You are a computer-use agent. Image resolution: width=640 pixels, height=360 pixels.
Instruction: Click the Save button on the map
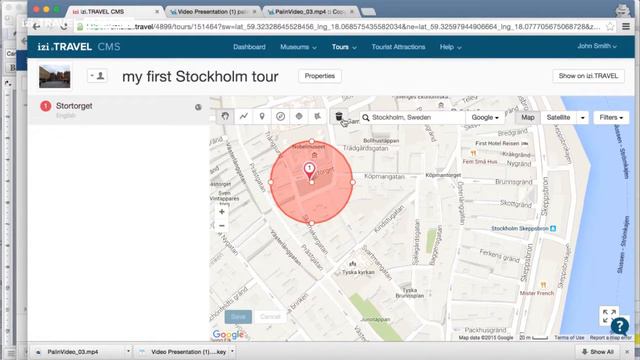(238, 317)
